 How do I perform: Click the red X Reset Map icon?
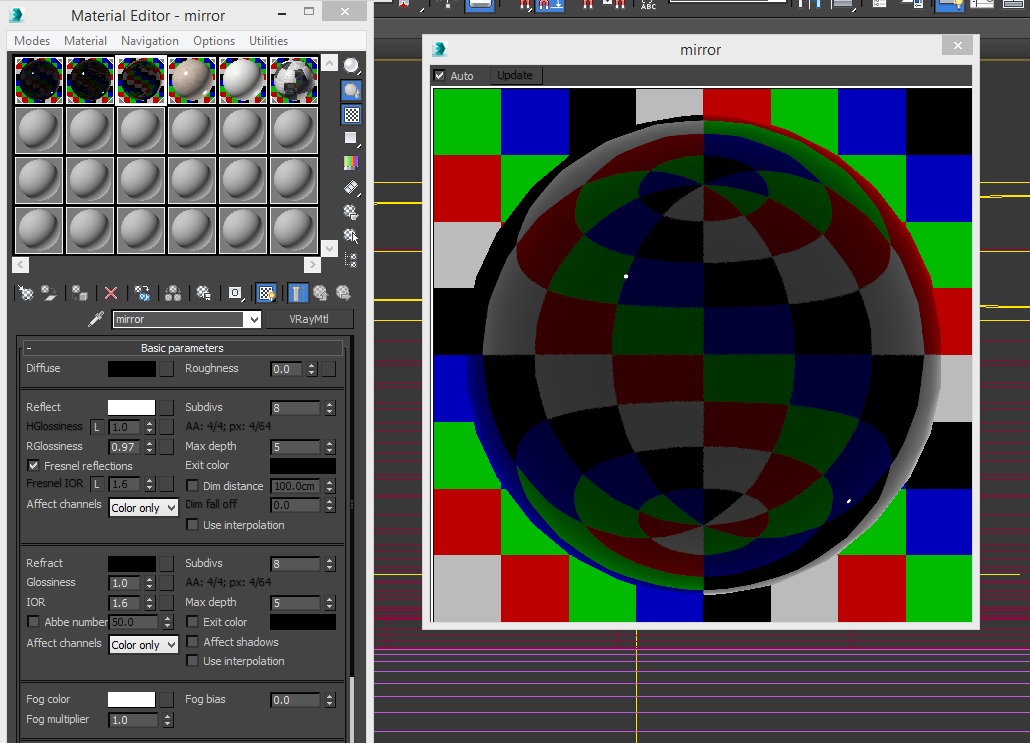(x=111, y=293)
